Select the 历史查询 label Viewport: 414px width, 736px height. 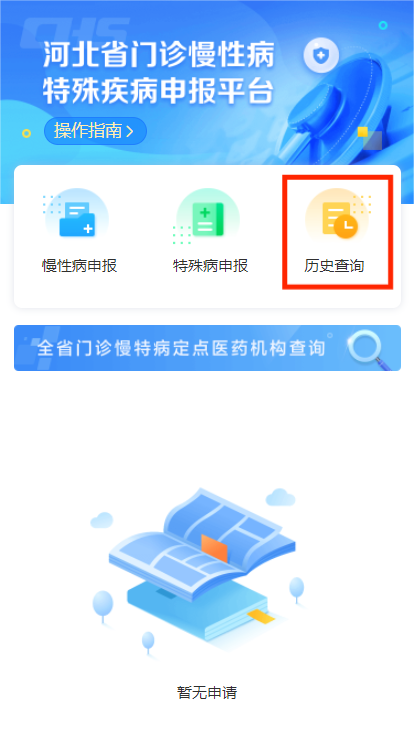click(x=334, y=266)
